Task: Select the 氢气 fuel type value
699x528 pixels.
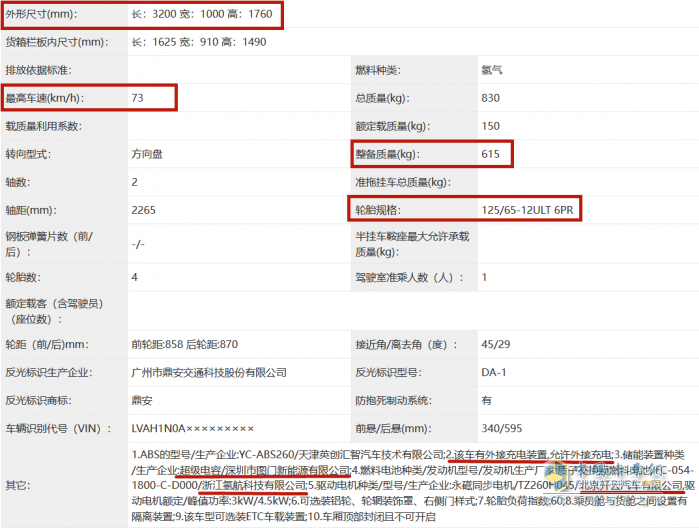Action: (491, 70)
